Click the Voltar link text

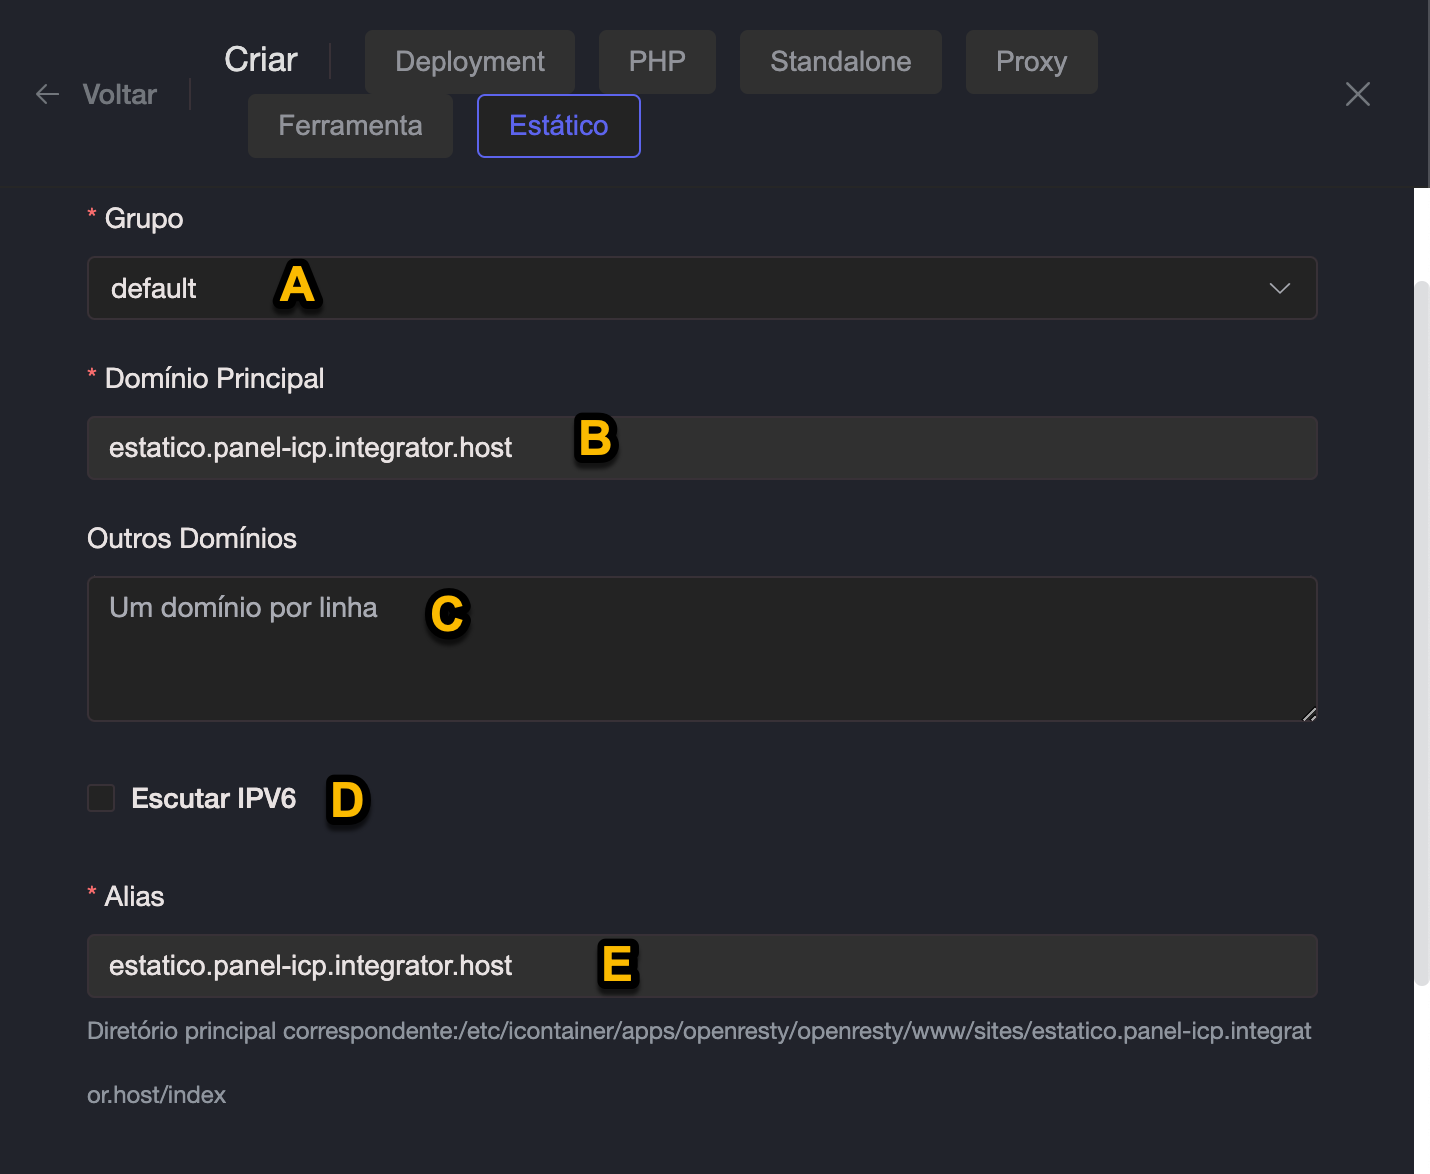click(x=119, y=94)
